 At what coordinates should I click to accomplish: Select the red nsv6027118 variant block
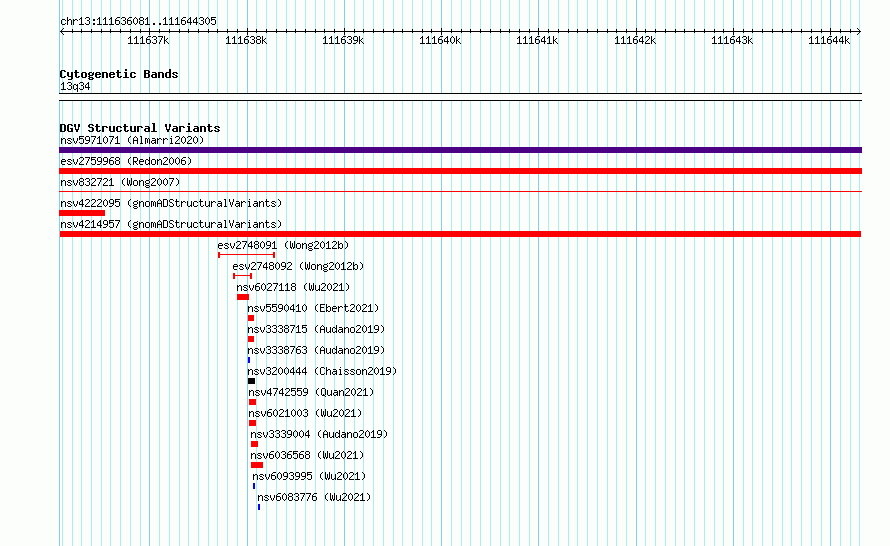point(243,297)
